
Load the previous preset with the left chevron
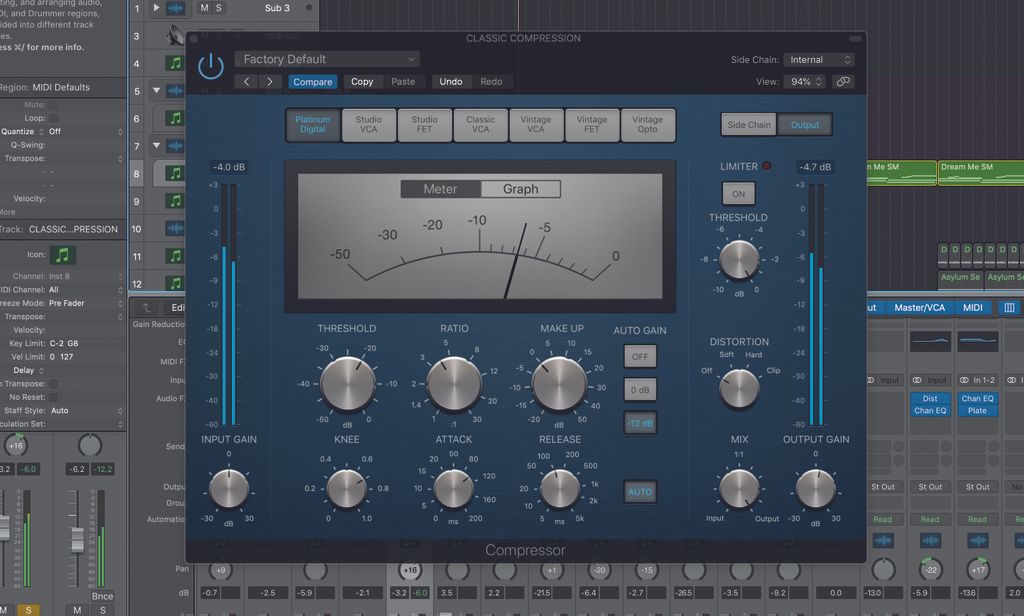pos(247,81)
